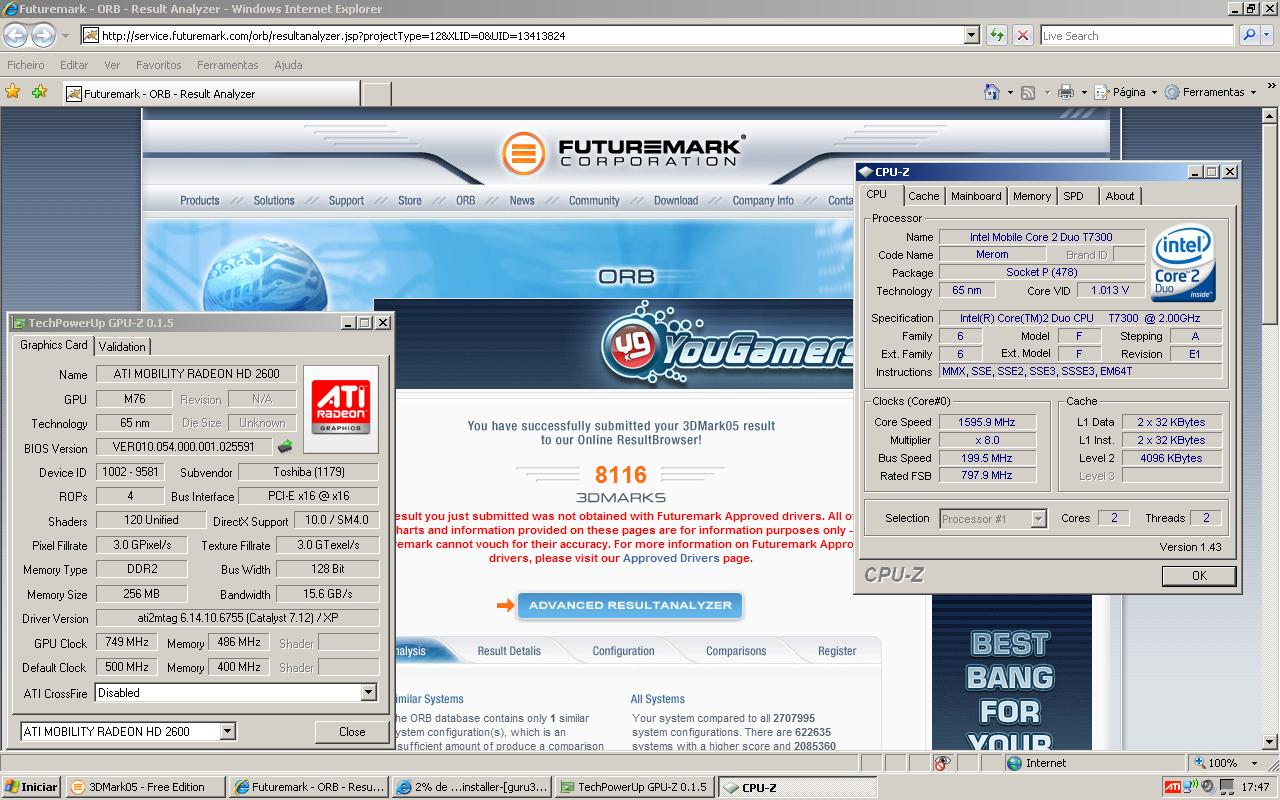Click the installer 2% taskbar item

(471, 787)
